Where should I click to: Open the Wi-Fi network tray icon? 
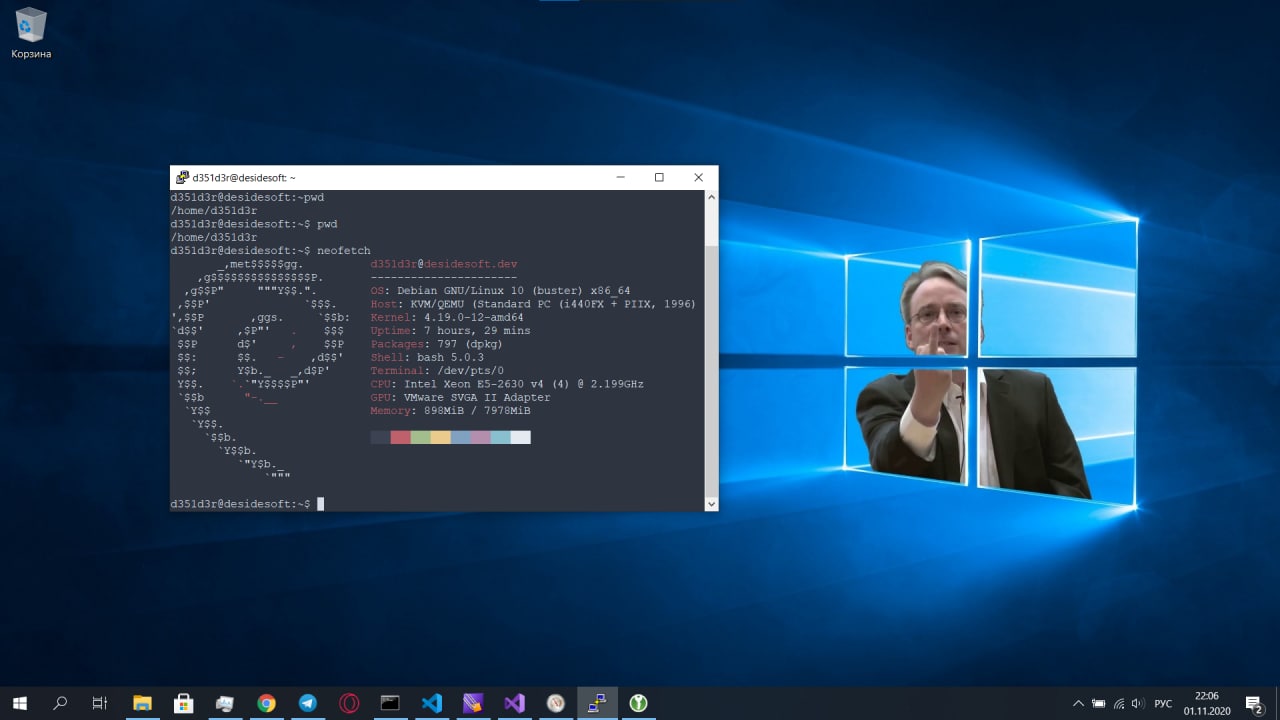[1118, 703]
